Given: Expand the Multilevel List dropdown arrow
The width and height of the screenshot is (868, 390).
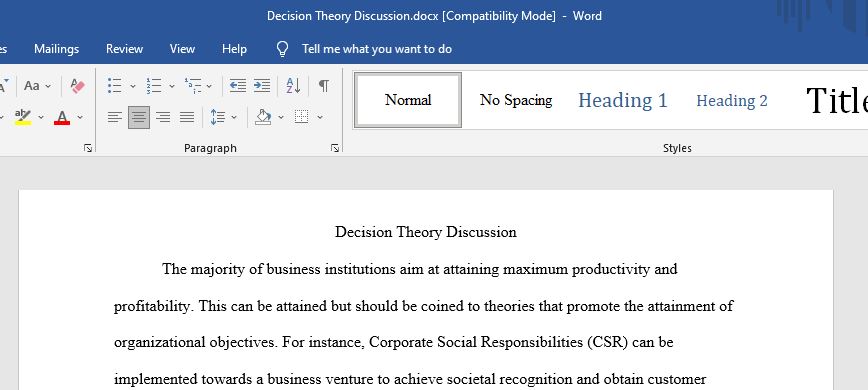Looking at the screenshot, I should (209, 86).
